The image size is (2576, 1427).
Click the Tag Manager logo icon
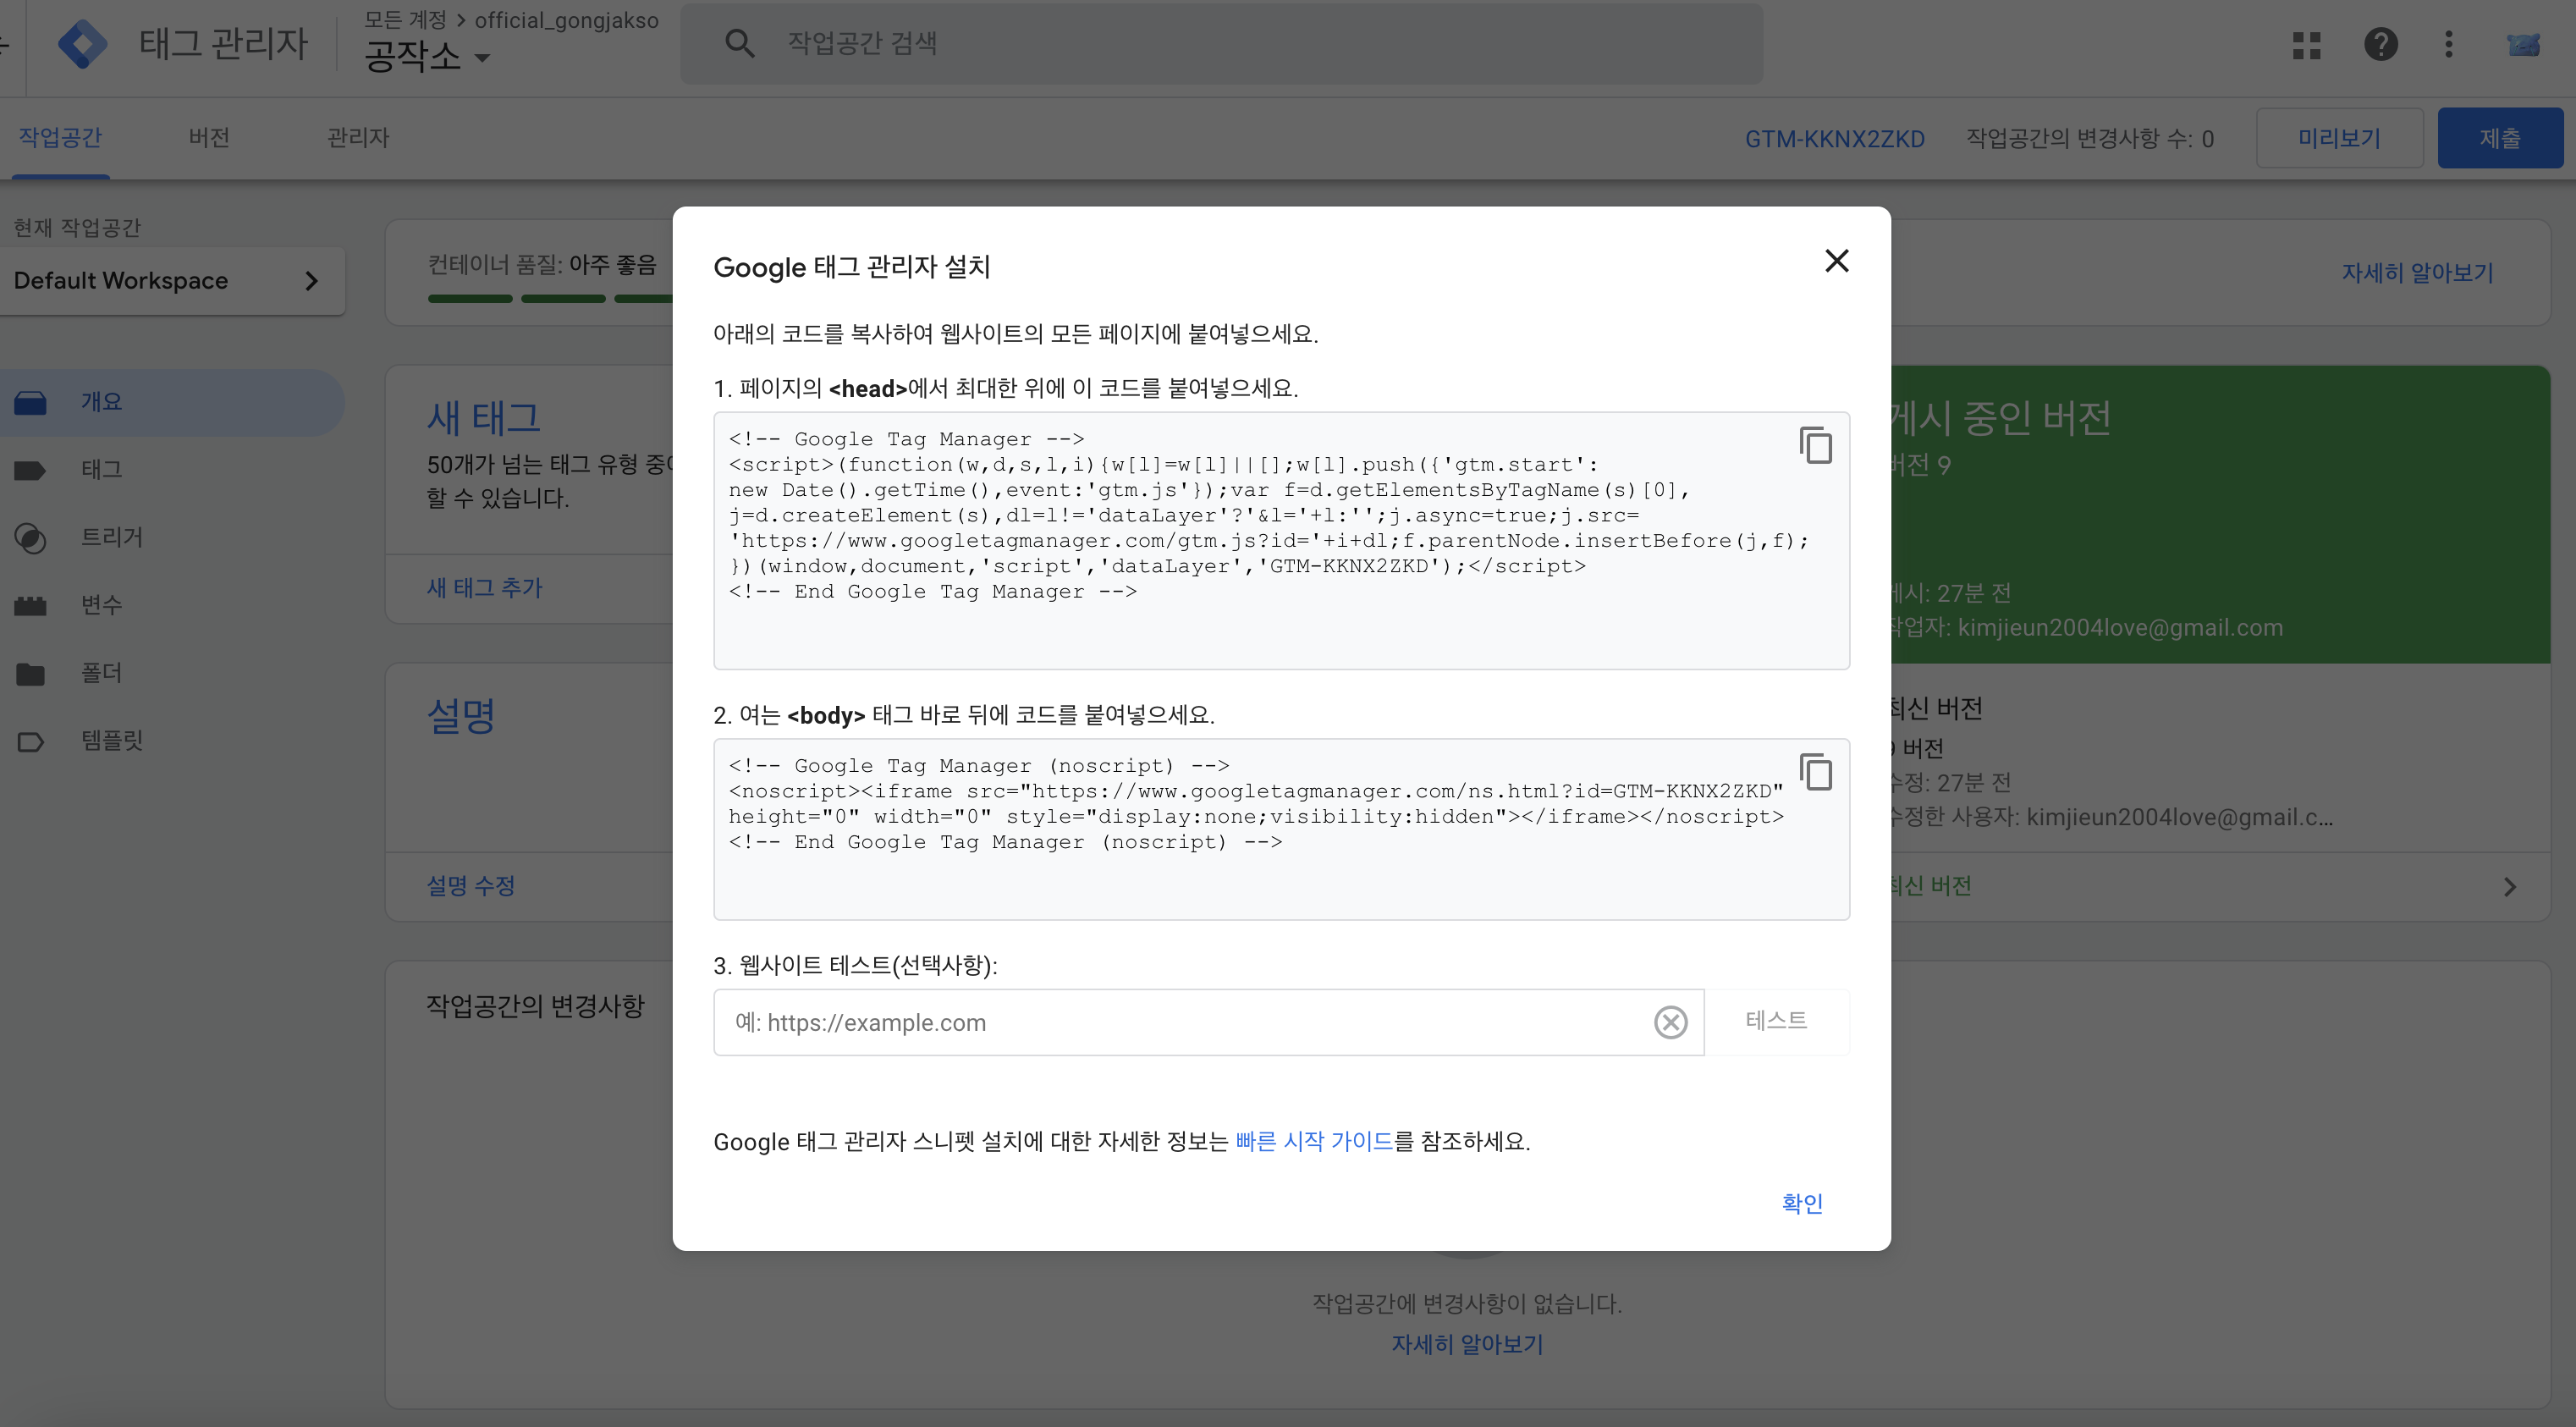point(83,44)
